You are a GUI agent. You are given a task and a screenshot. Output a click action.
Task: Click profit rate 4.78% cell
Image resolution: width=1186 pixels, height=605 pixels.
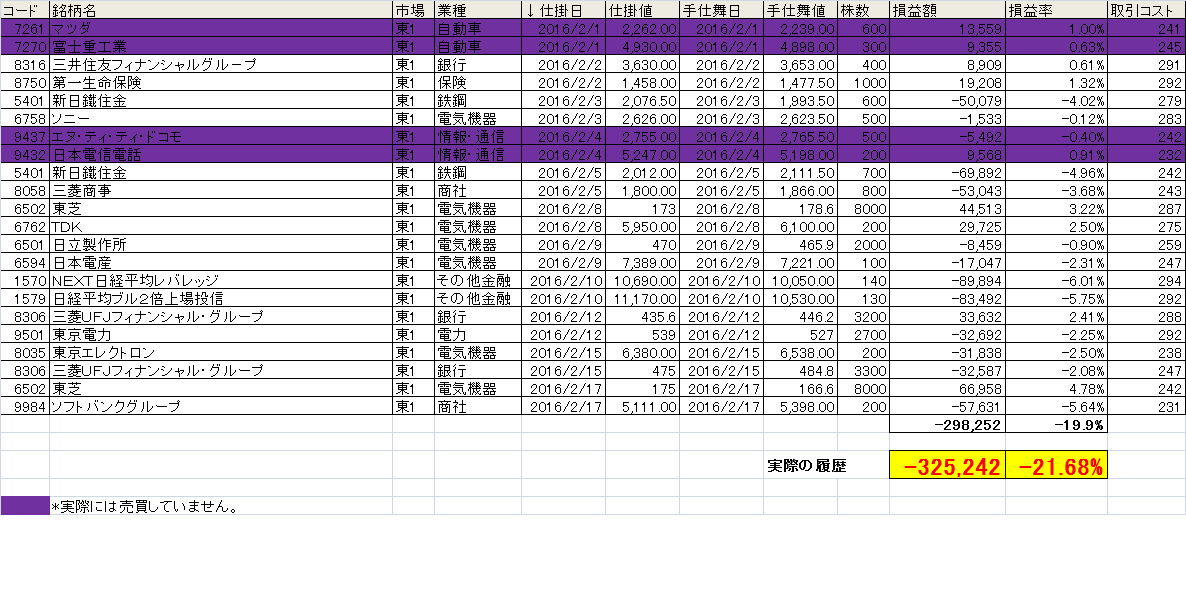pyautogui.click(x=1056, y=389)
